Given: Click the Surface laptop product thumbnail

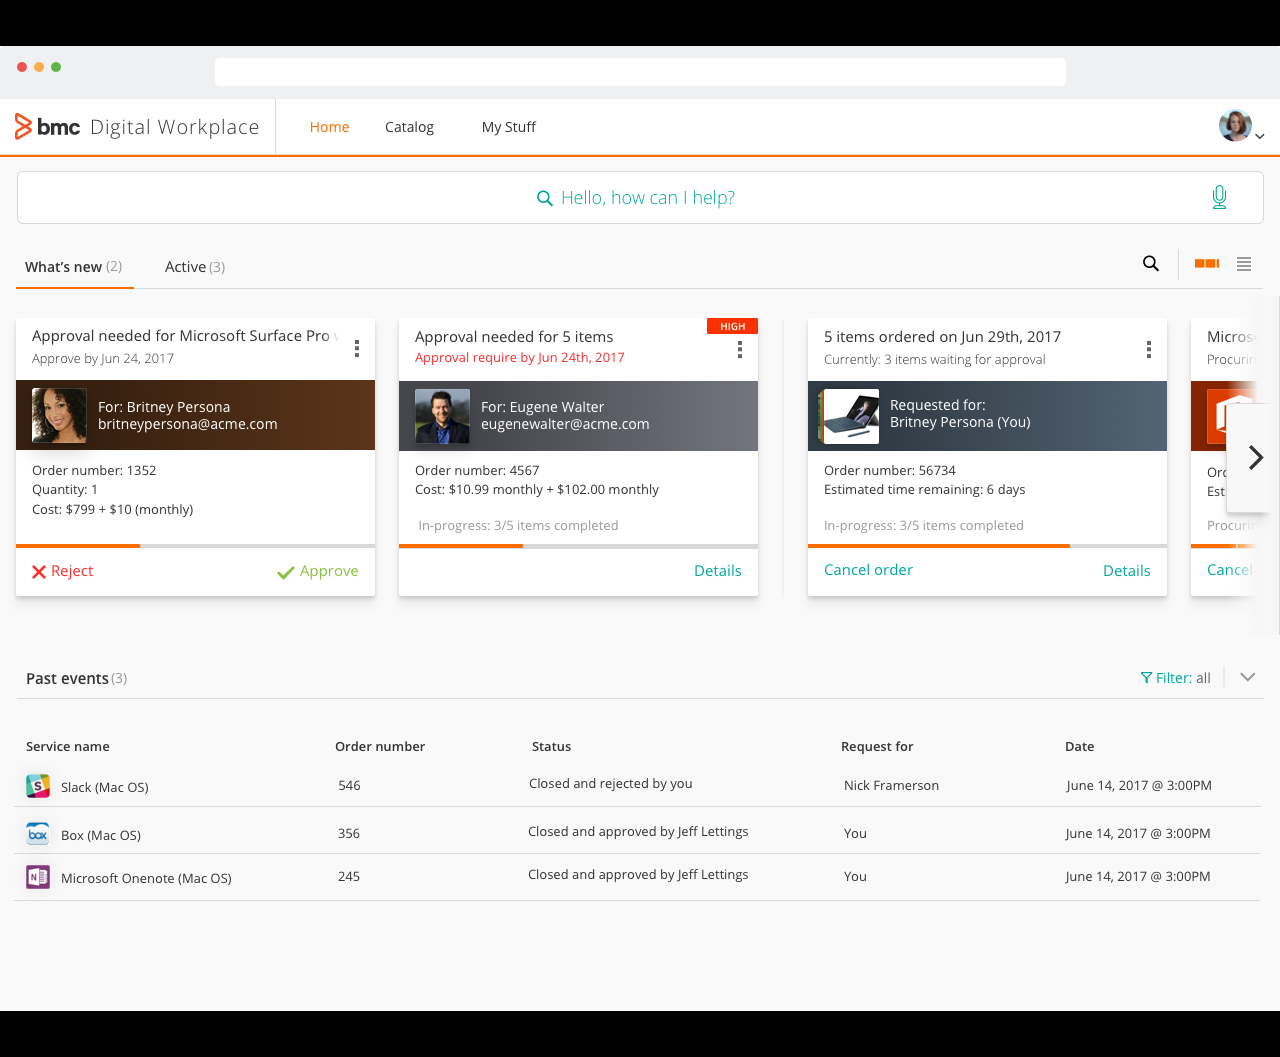Looking at the screenshot, I should [x=851, y=416].
